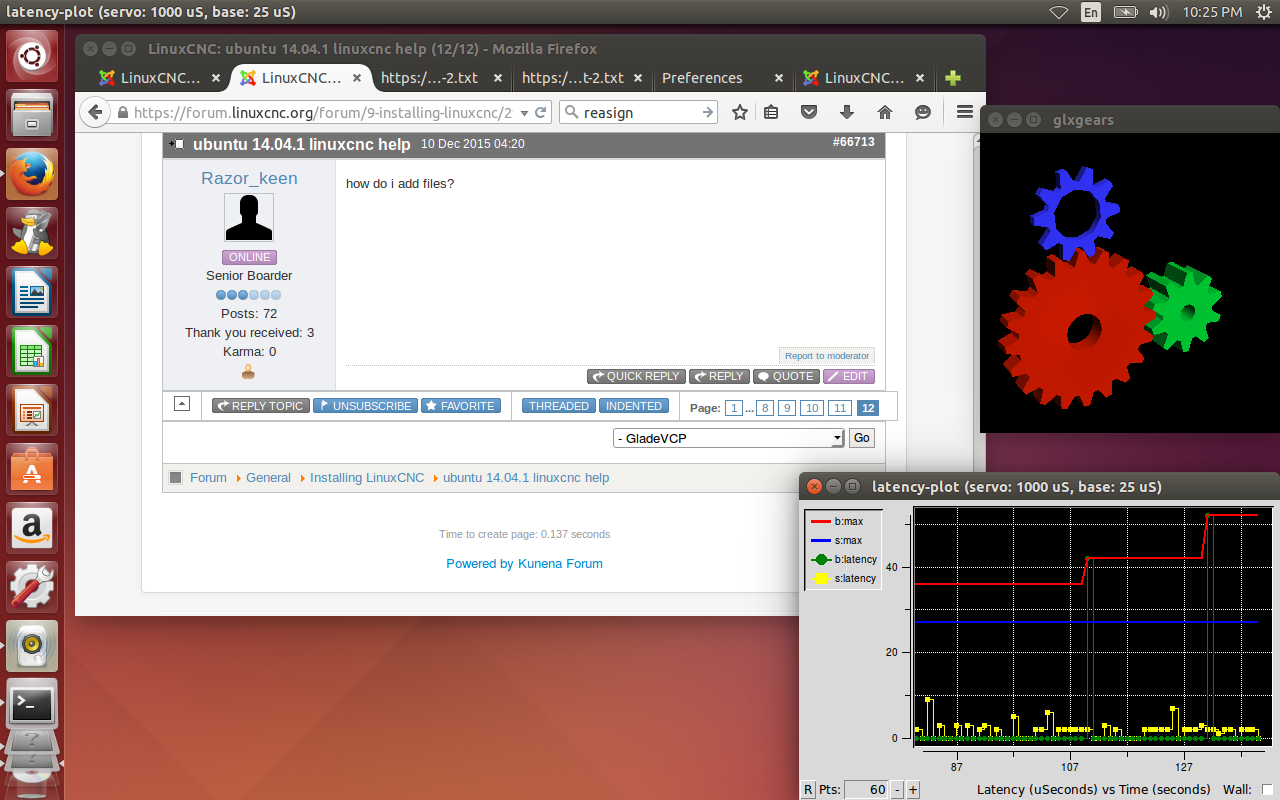Screen dimensions: 1280x800
Task: Open the sound volume indicator
Action: tap(1159, 12)
